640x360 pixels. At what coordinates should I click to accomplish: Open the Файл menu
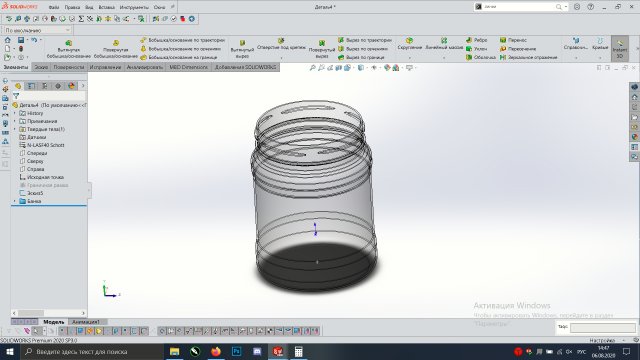[x=53, y=7]
